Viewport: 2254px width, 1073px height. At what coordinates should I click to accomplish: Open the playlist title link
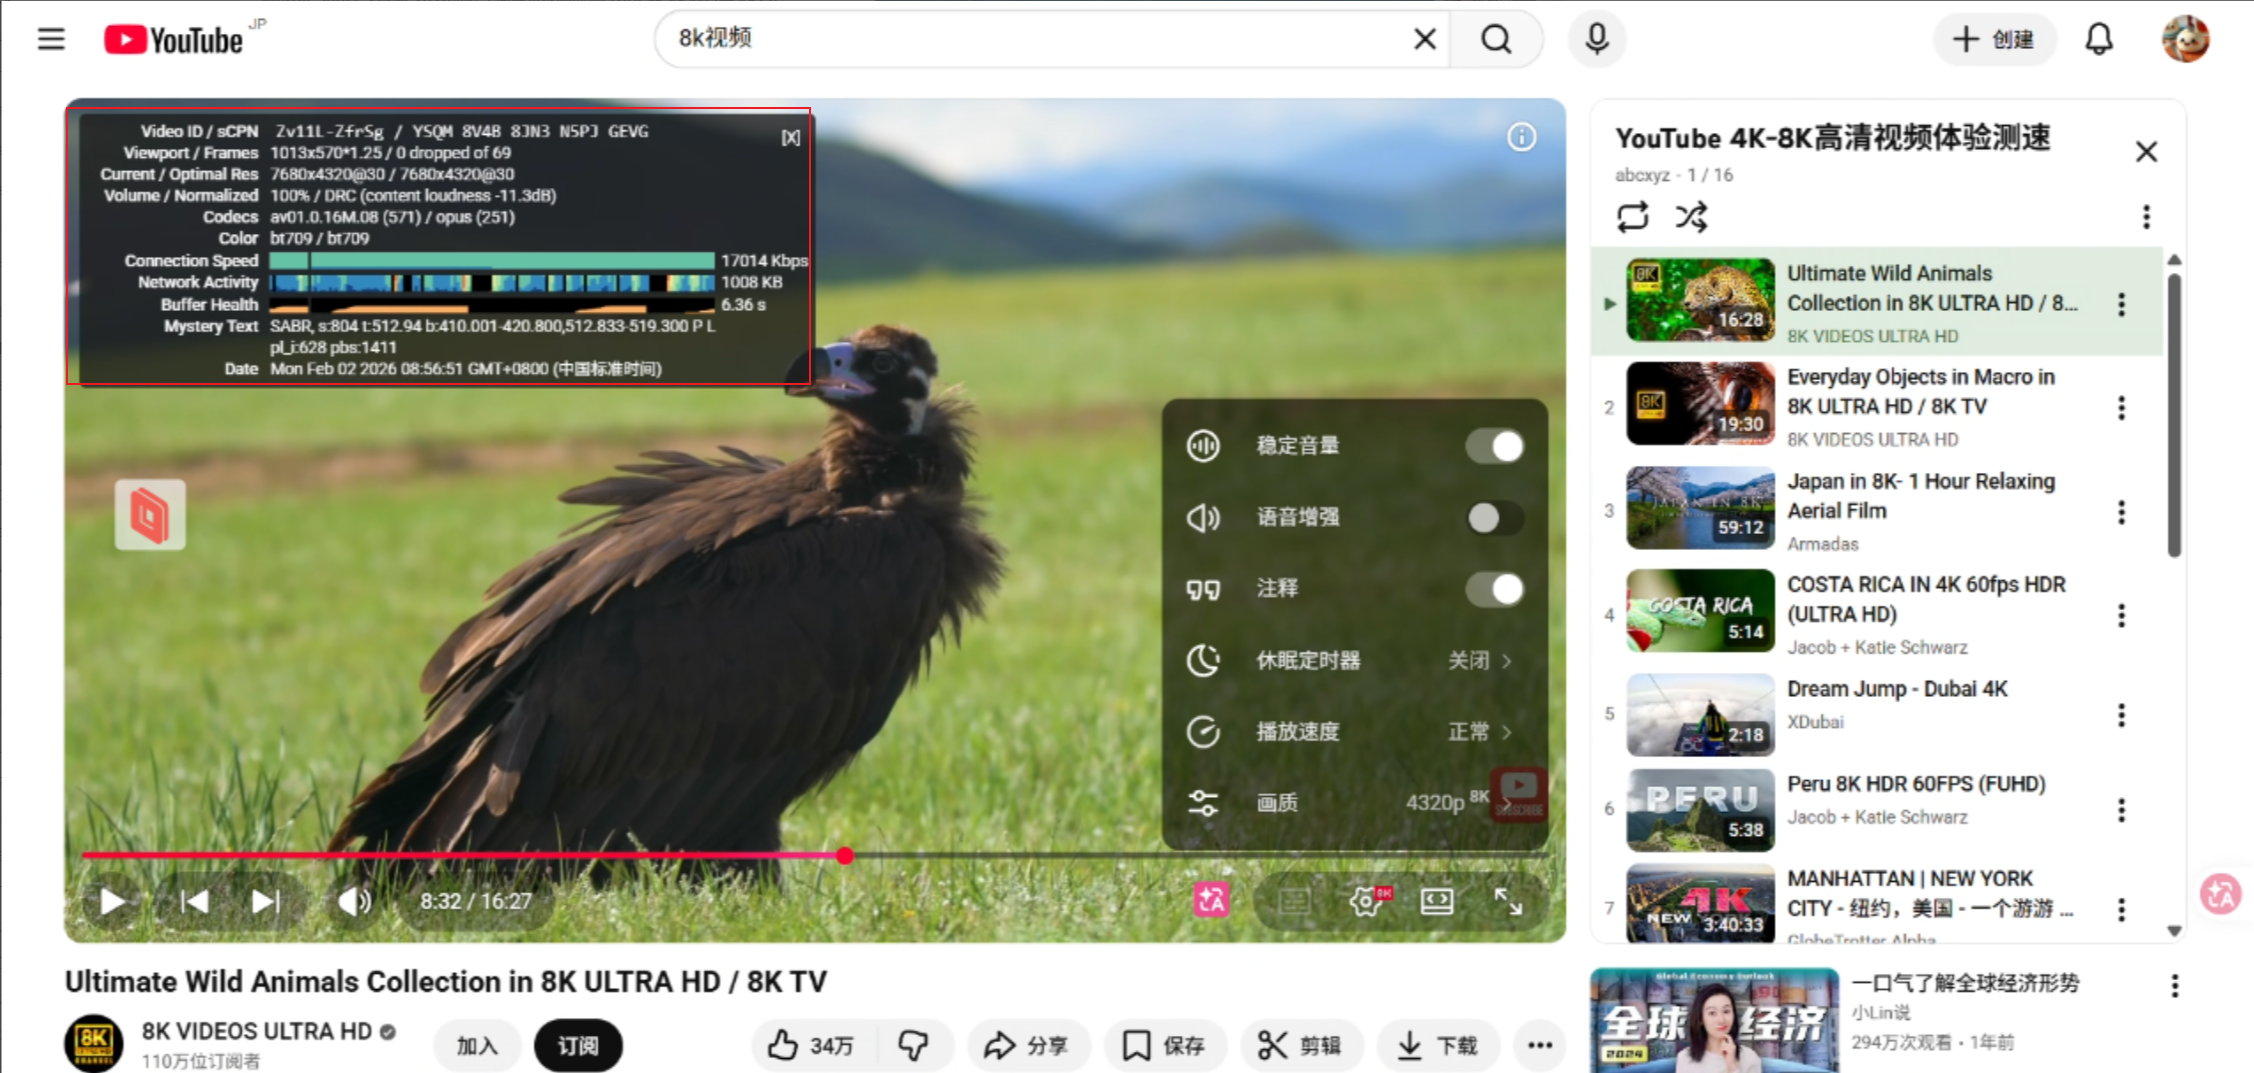(1832, 138)
